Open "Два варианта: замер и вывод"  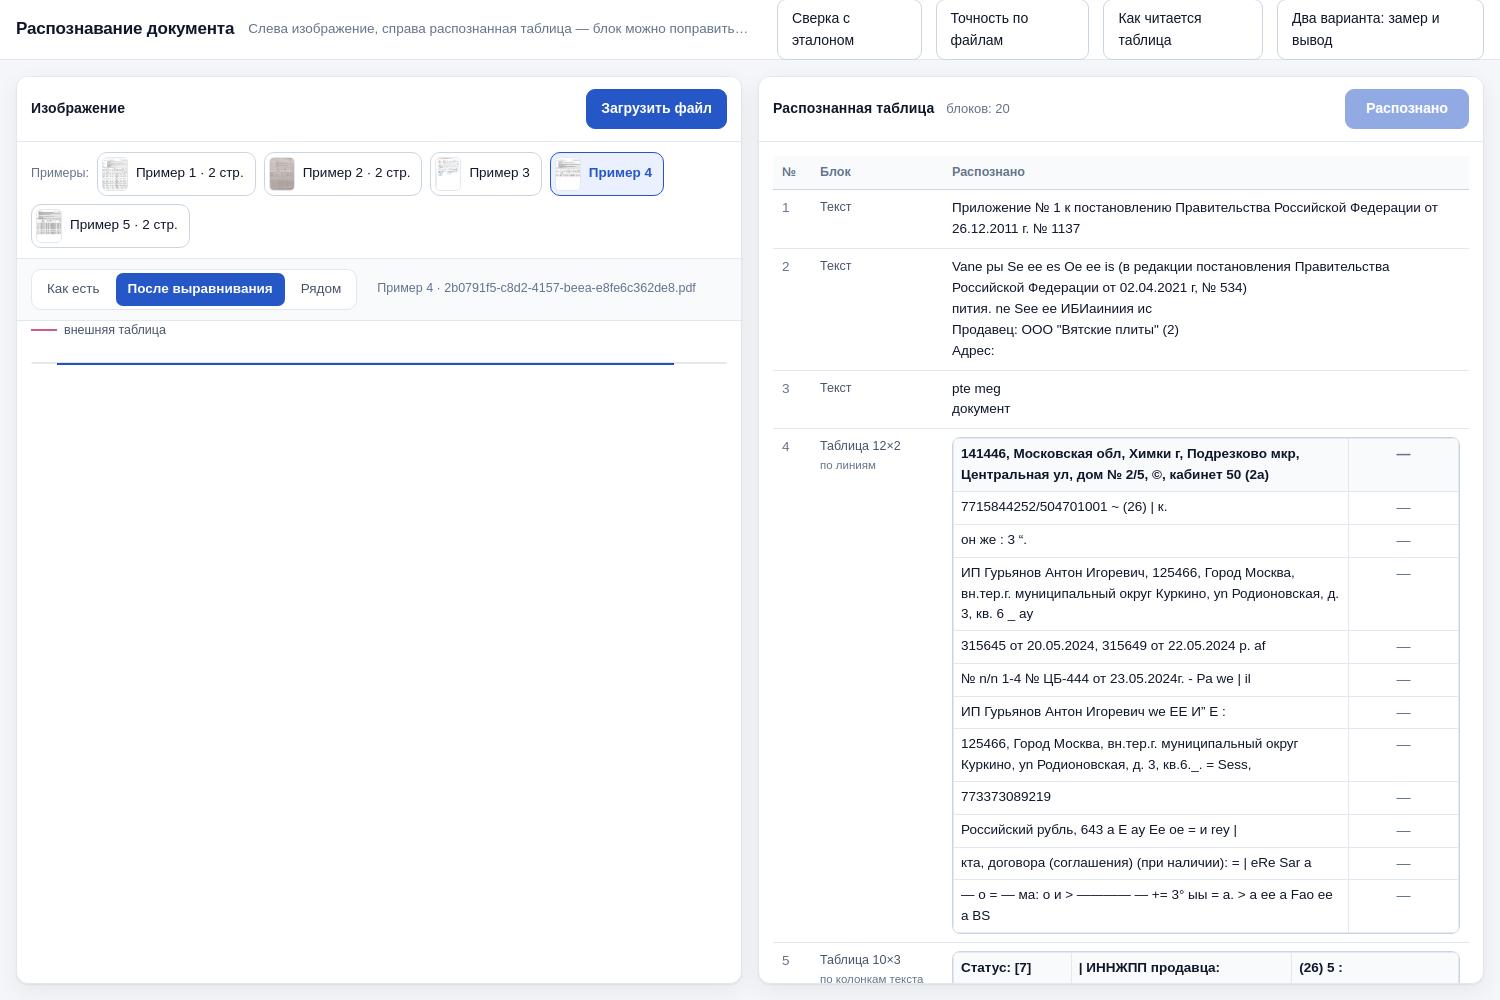coord(1380,29)
